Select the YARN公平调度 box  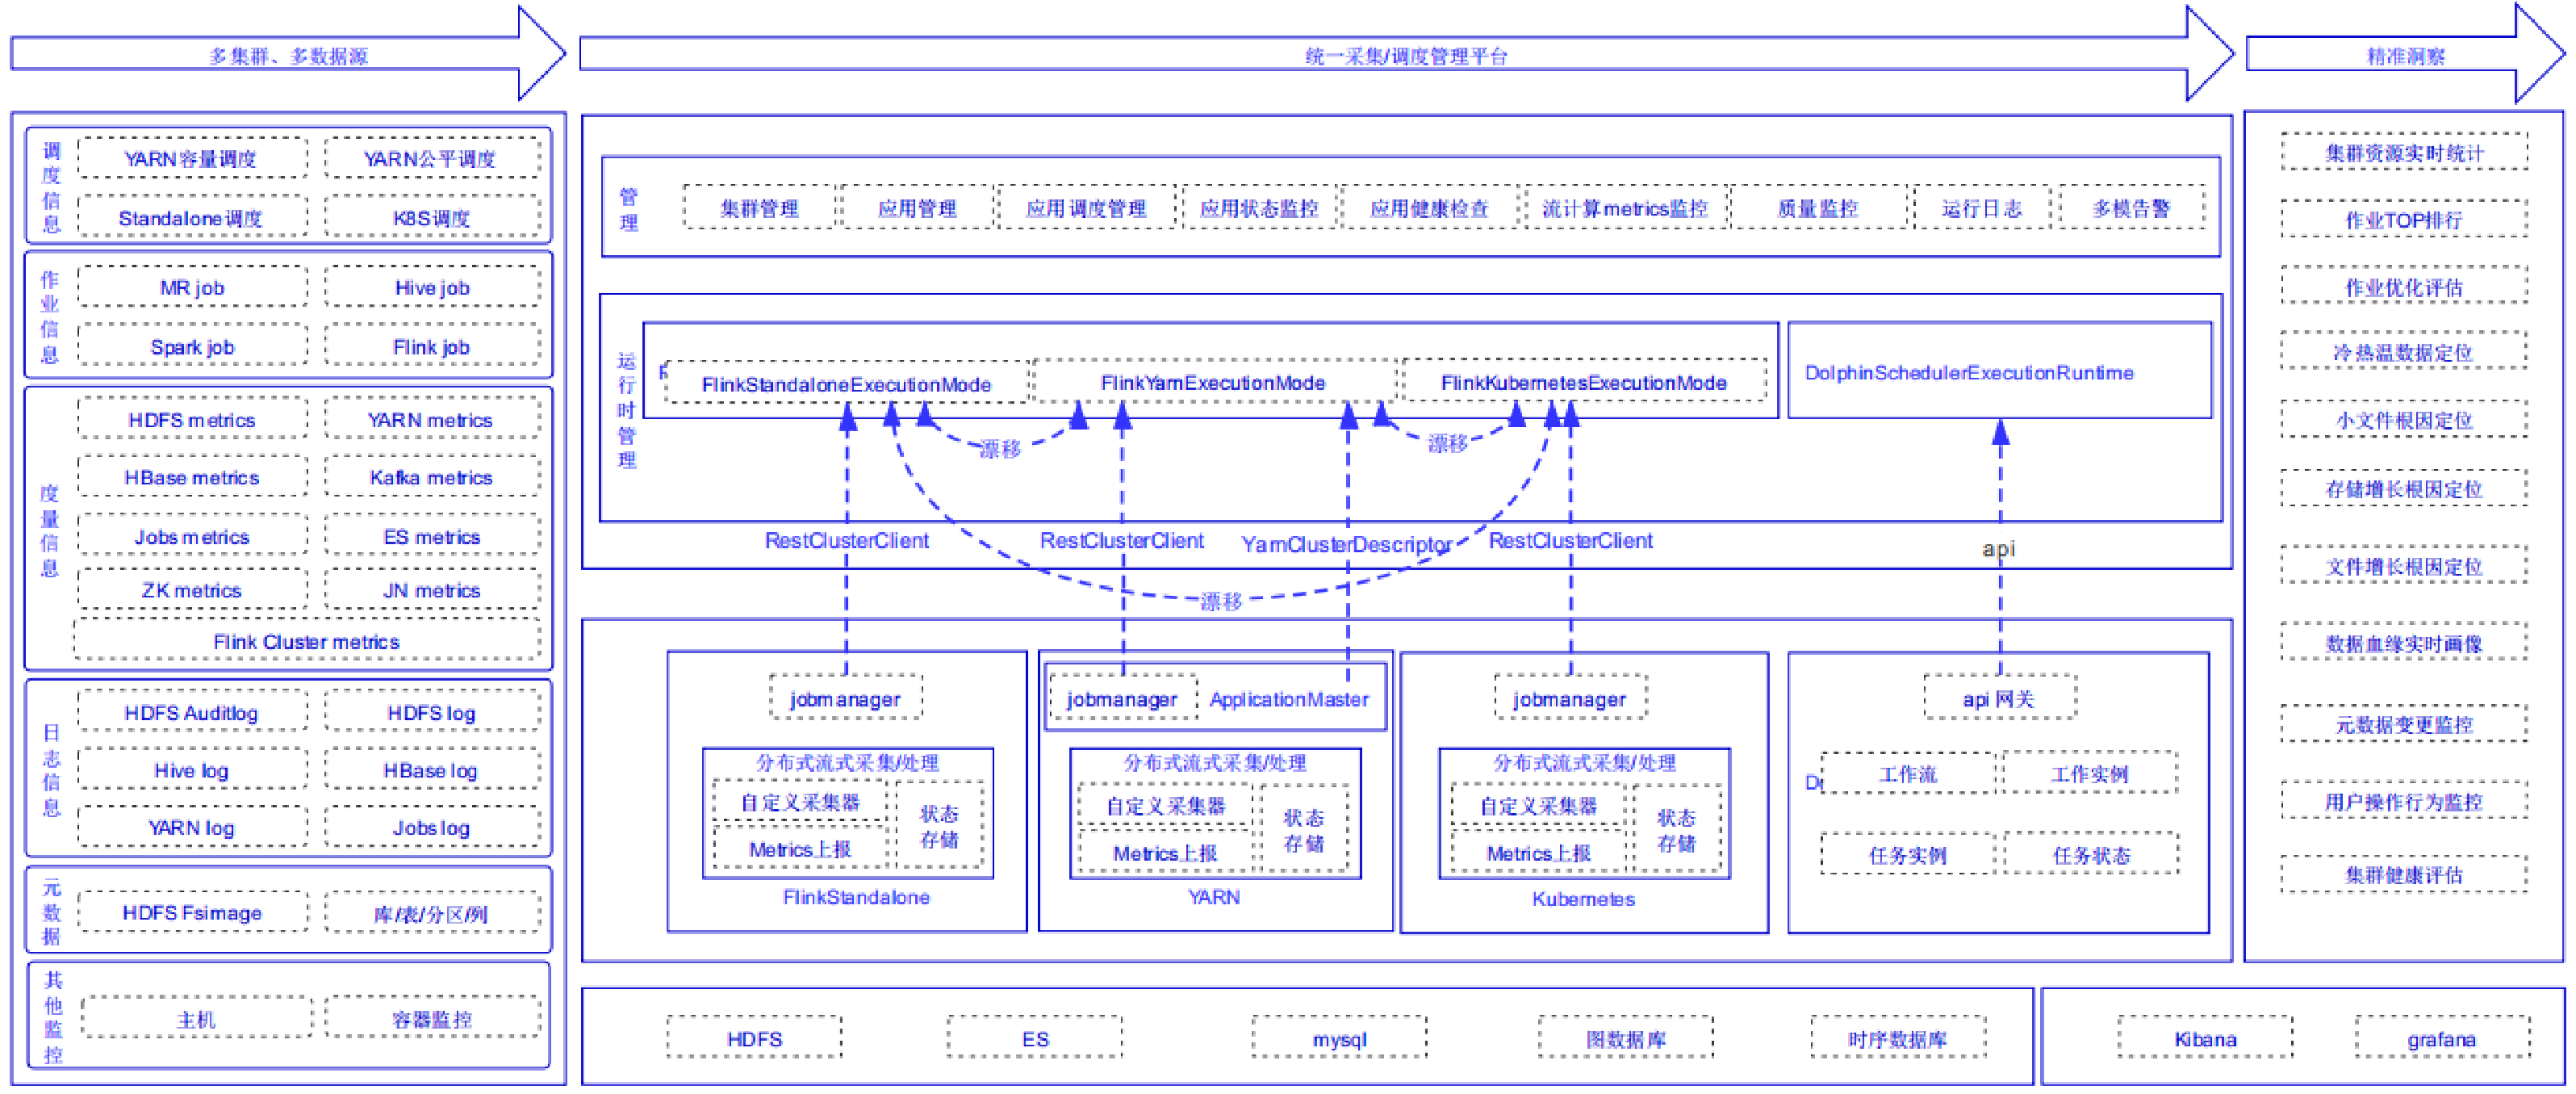432,158
